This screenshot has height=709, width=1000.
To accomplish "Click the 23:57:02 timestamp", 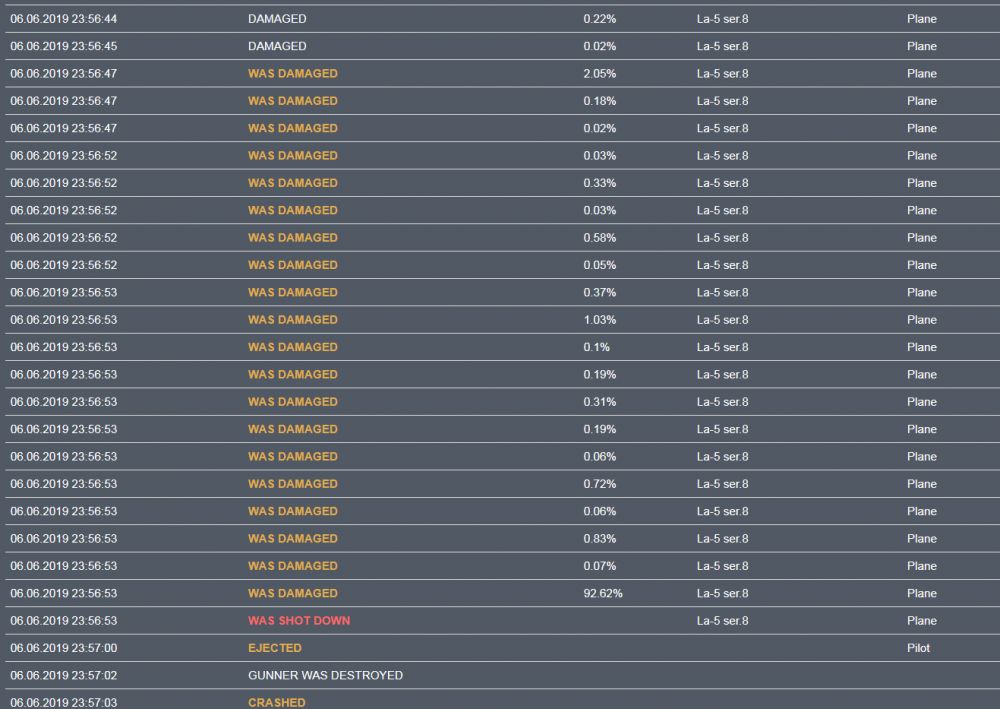I will tap(64, 675).
